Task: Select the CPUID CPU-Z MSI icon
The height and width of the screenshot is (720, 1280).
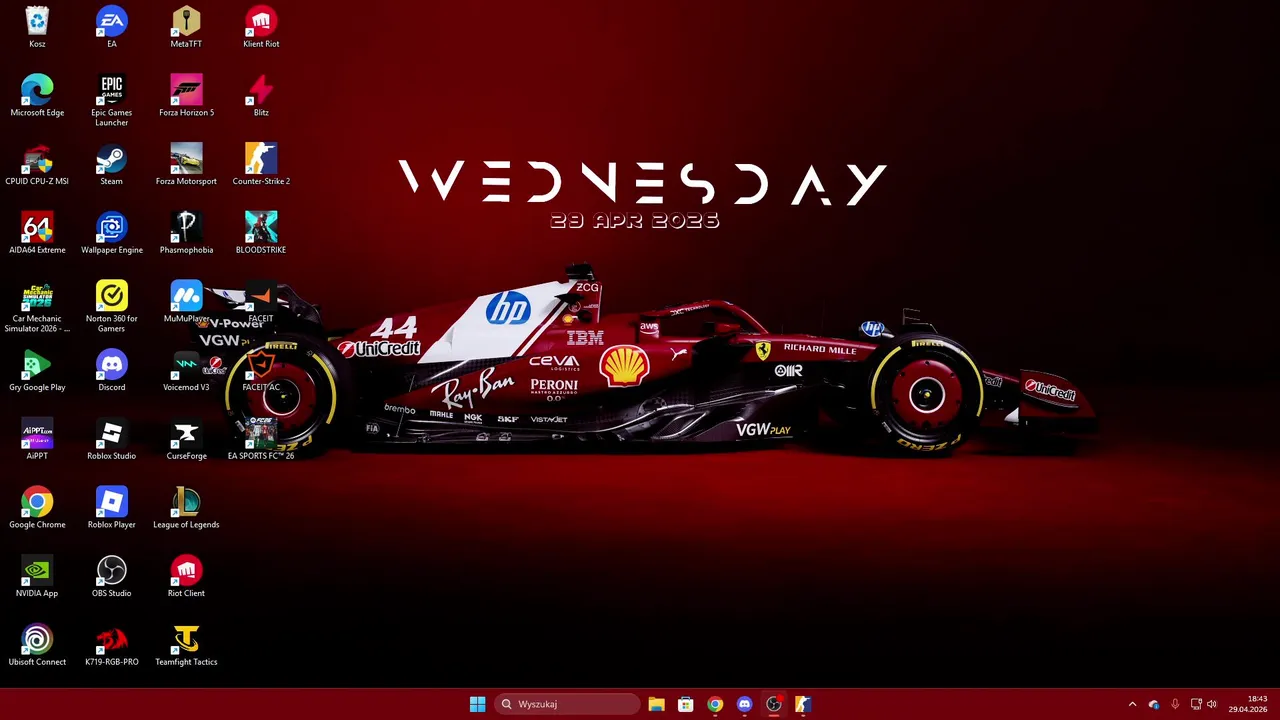Action: (37, 165)
